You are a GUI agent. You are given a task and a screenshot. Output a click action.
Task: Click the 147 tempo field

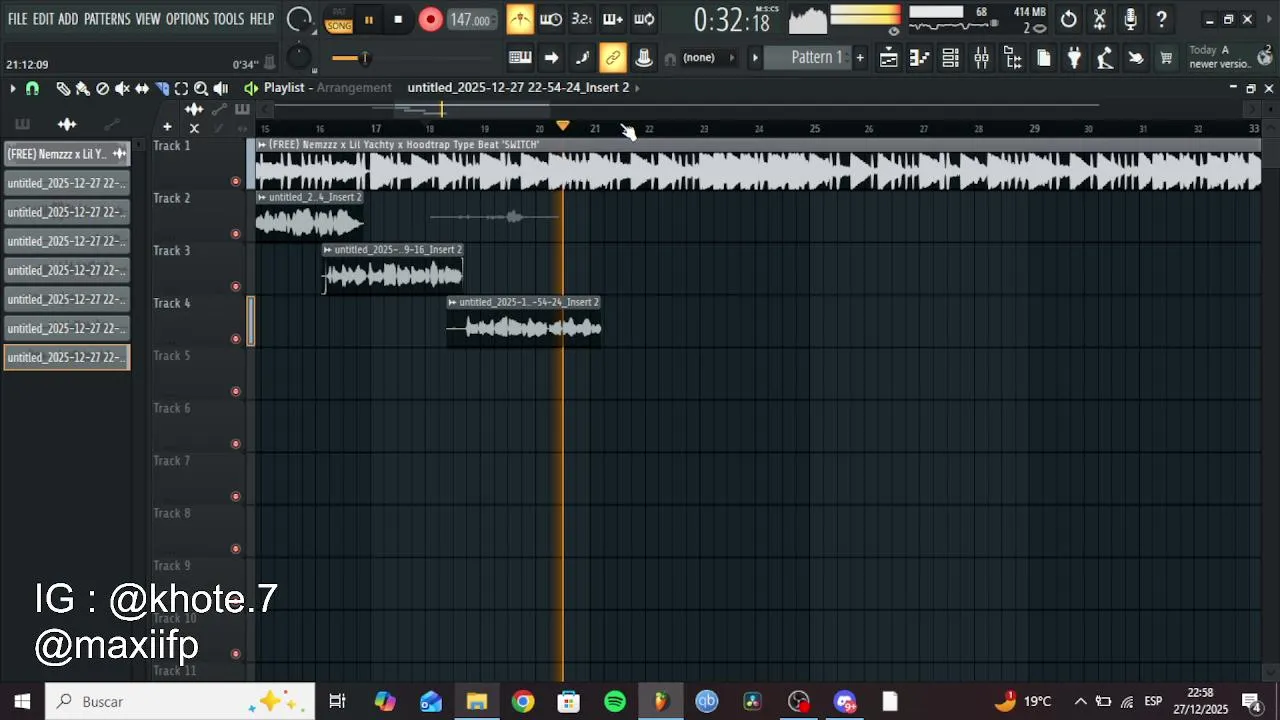click(470, 20)
